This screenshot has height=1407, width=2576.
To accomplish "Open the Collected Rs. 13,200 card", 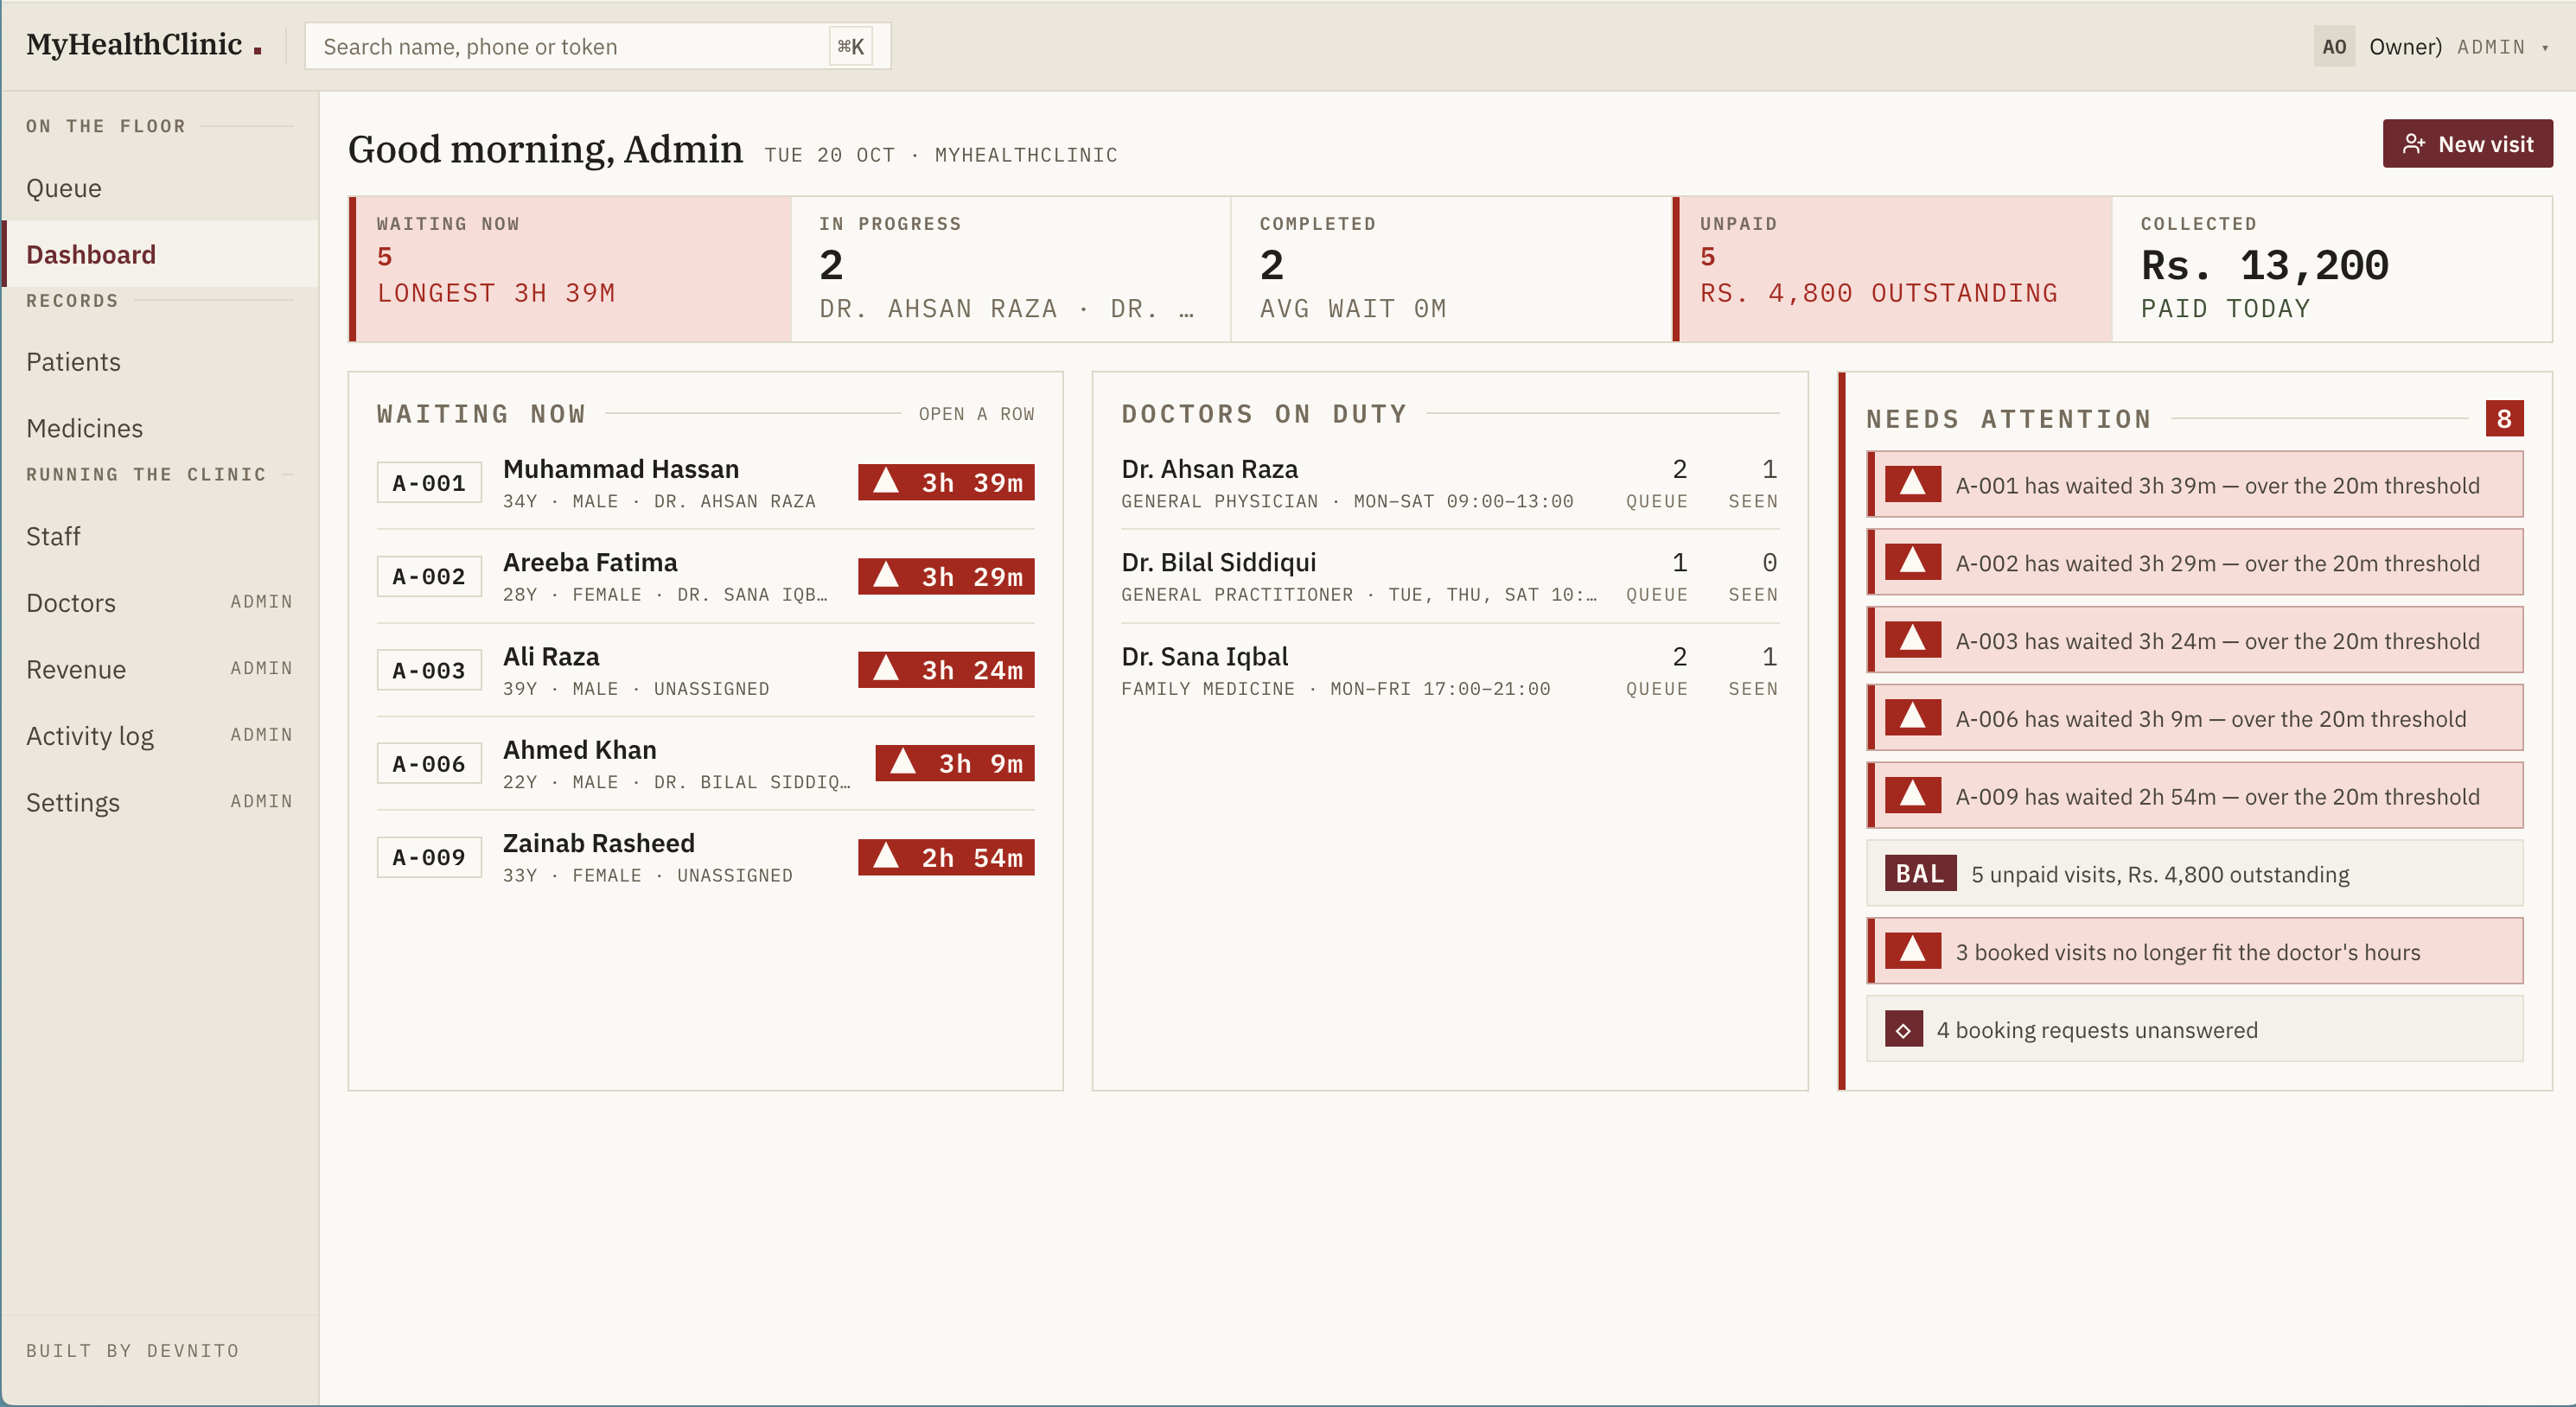I will tap(2332, 269).
